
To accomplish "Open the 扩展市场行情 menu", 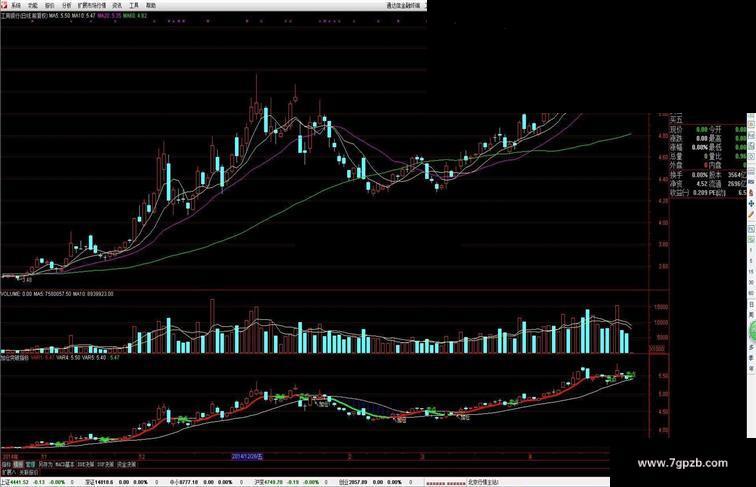I will click(92, 6).
